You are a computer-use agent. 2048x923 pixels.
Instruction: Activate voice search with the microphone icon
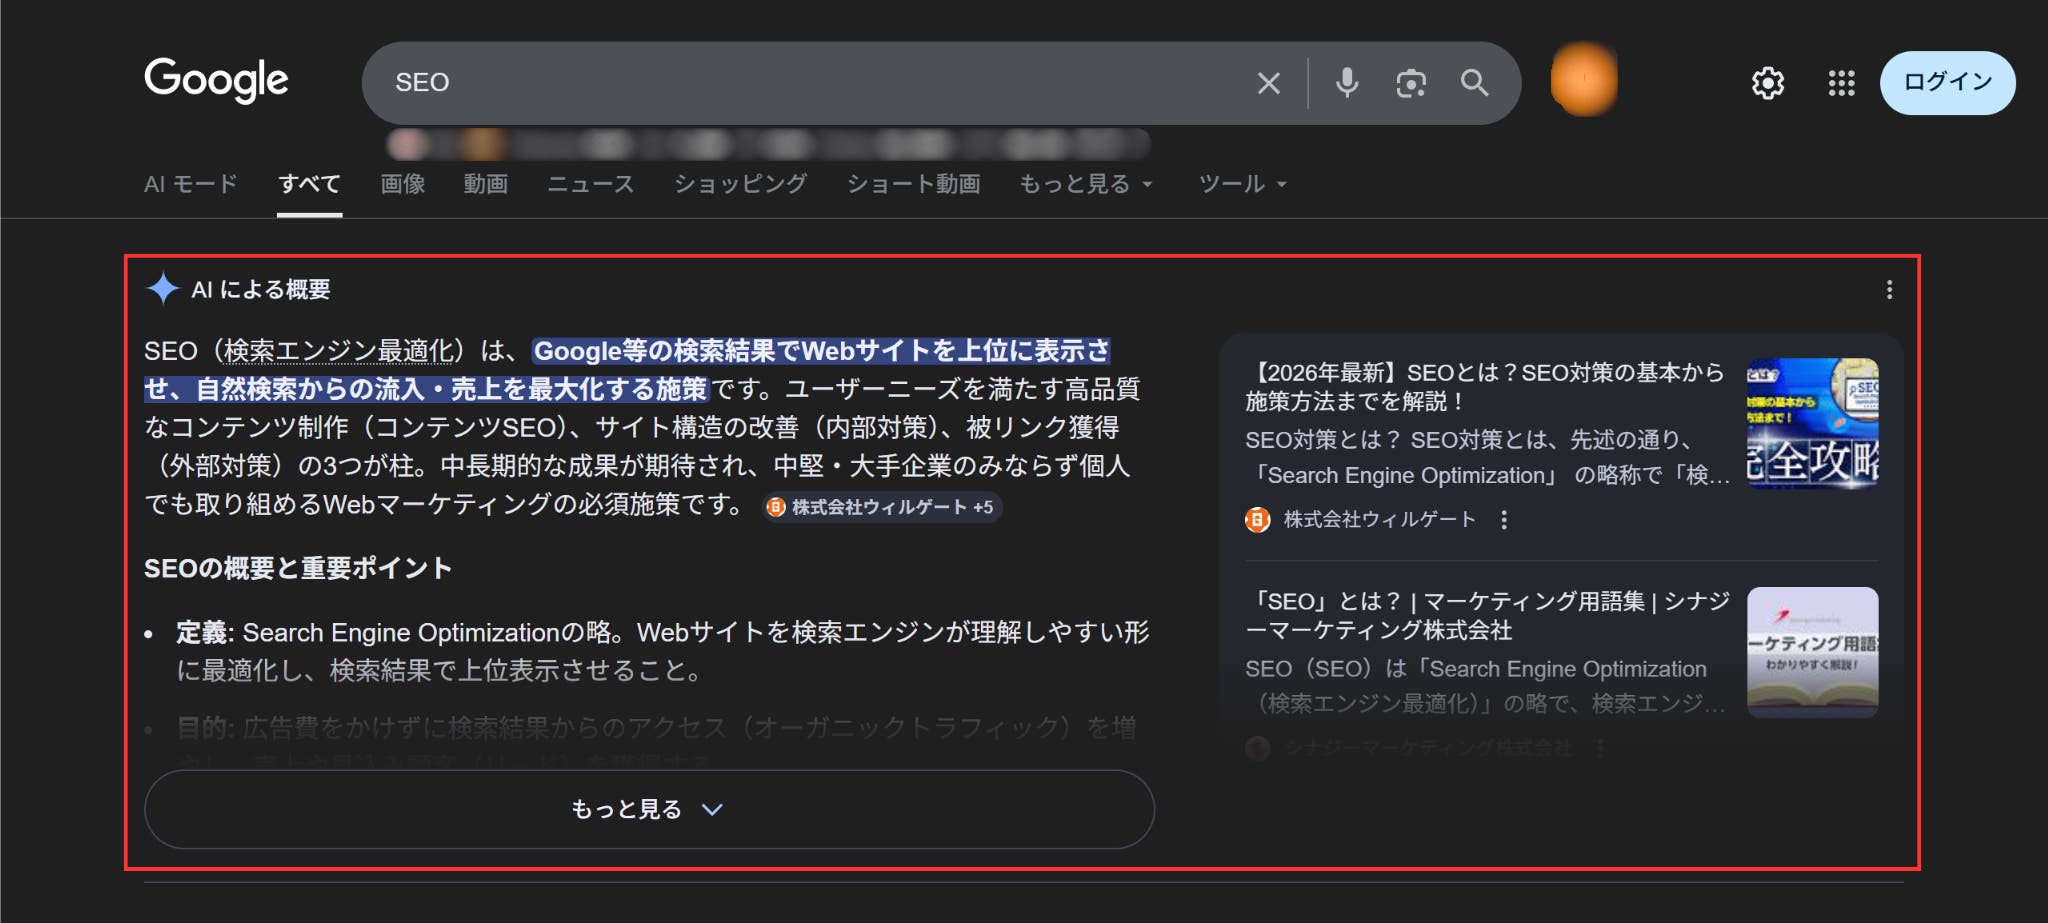pyautogui.click(x=1345, y=83)
